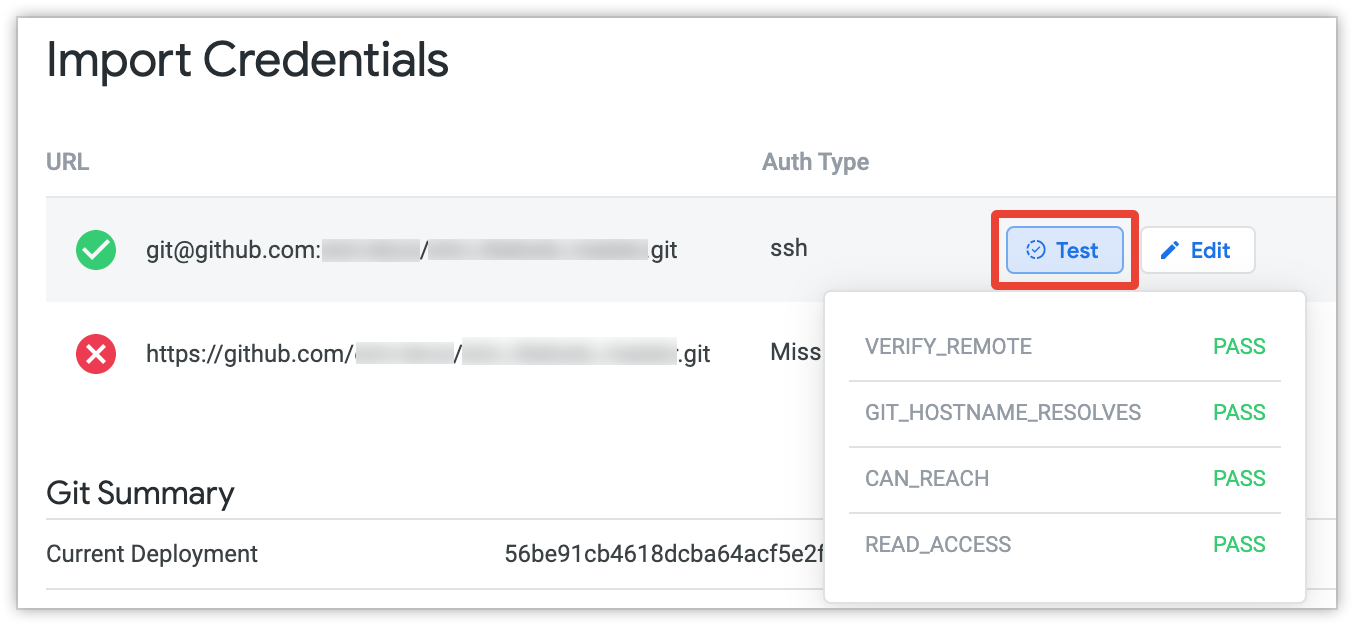Click the current deployment commit hash

[663, 554]
